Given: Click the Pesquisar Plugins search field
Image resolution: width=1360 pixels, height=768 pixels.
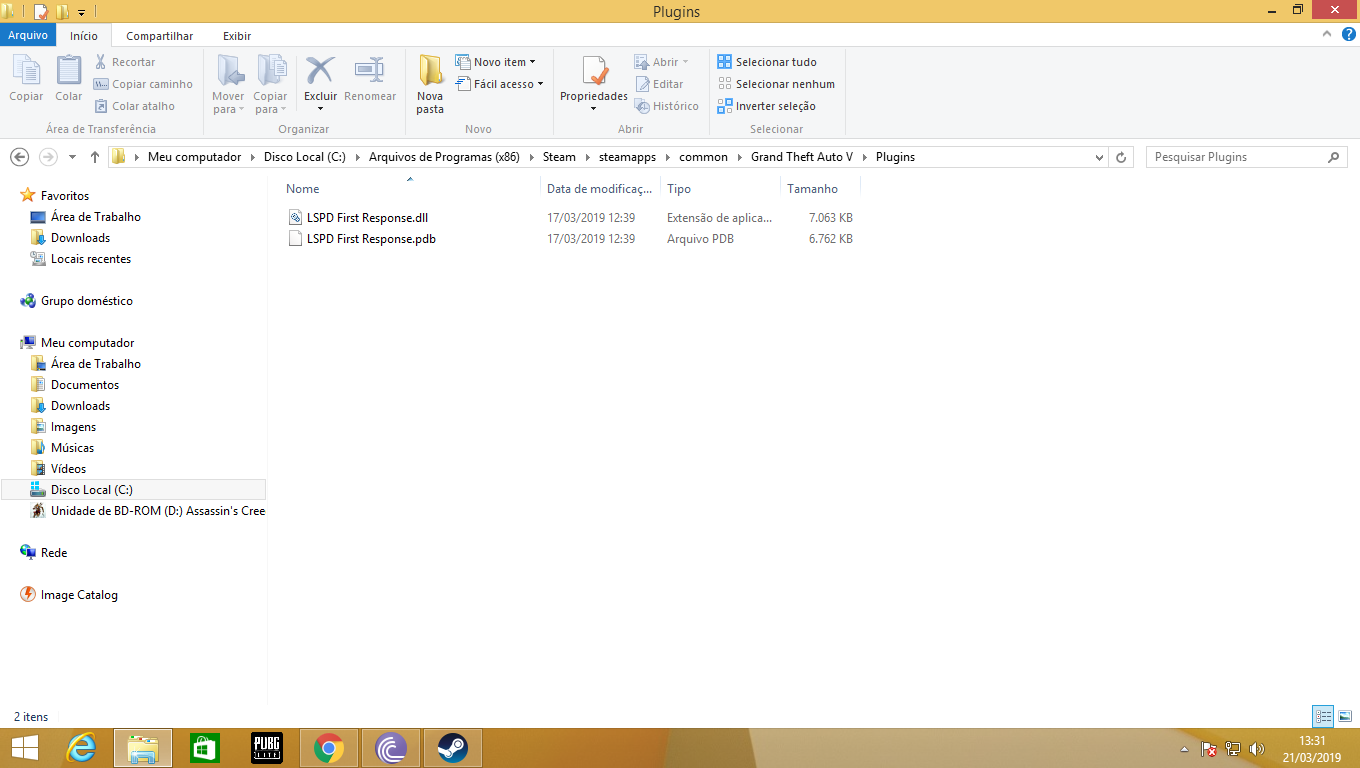Looking at the screenshot, I should [x=1240, y=157].
